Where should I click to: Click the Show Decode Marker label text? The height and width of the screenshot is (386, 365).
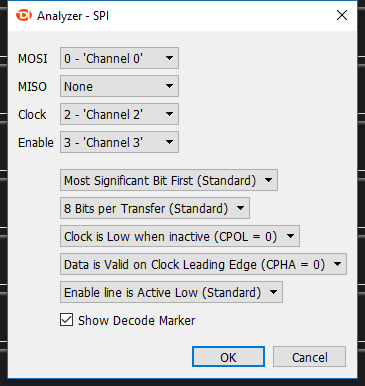pos(136,321)
